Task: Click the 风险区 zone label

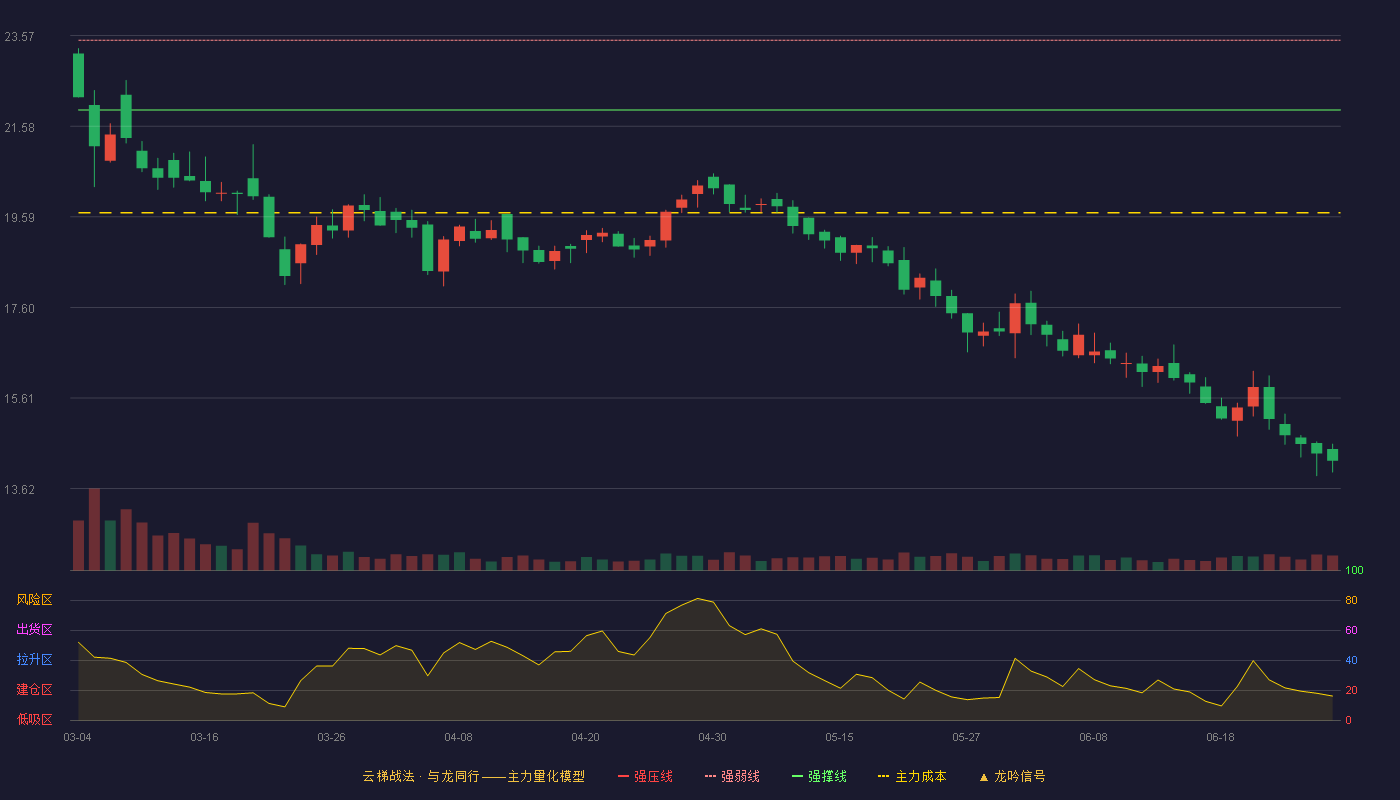Action: click(x=34, y=600)
